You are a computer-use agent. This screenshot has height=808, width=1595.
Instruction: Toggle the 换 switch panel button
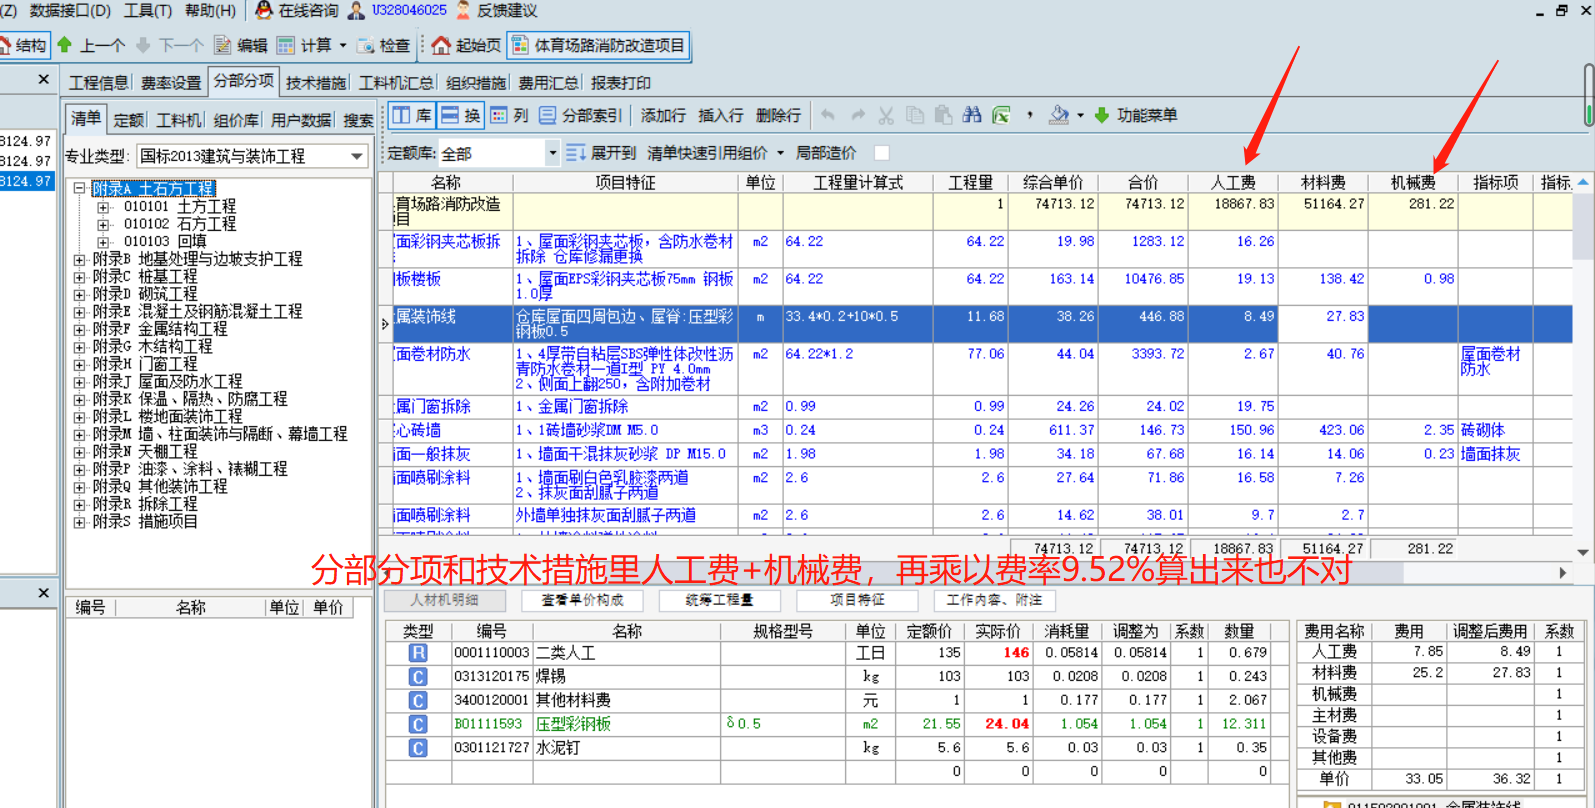coord(461,115)
